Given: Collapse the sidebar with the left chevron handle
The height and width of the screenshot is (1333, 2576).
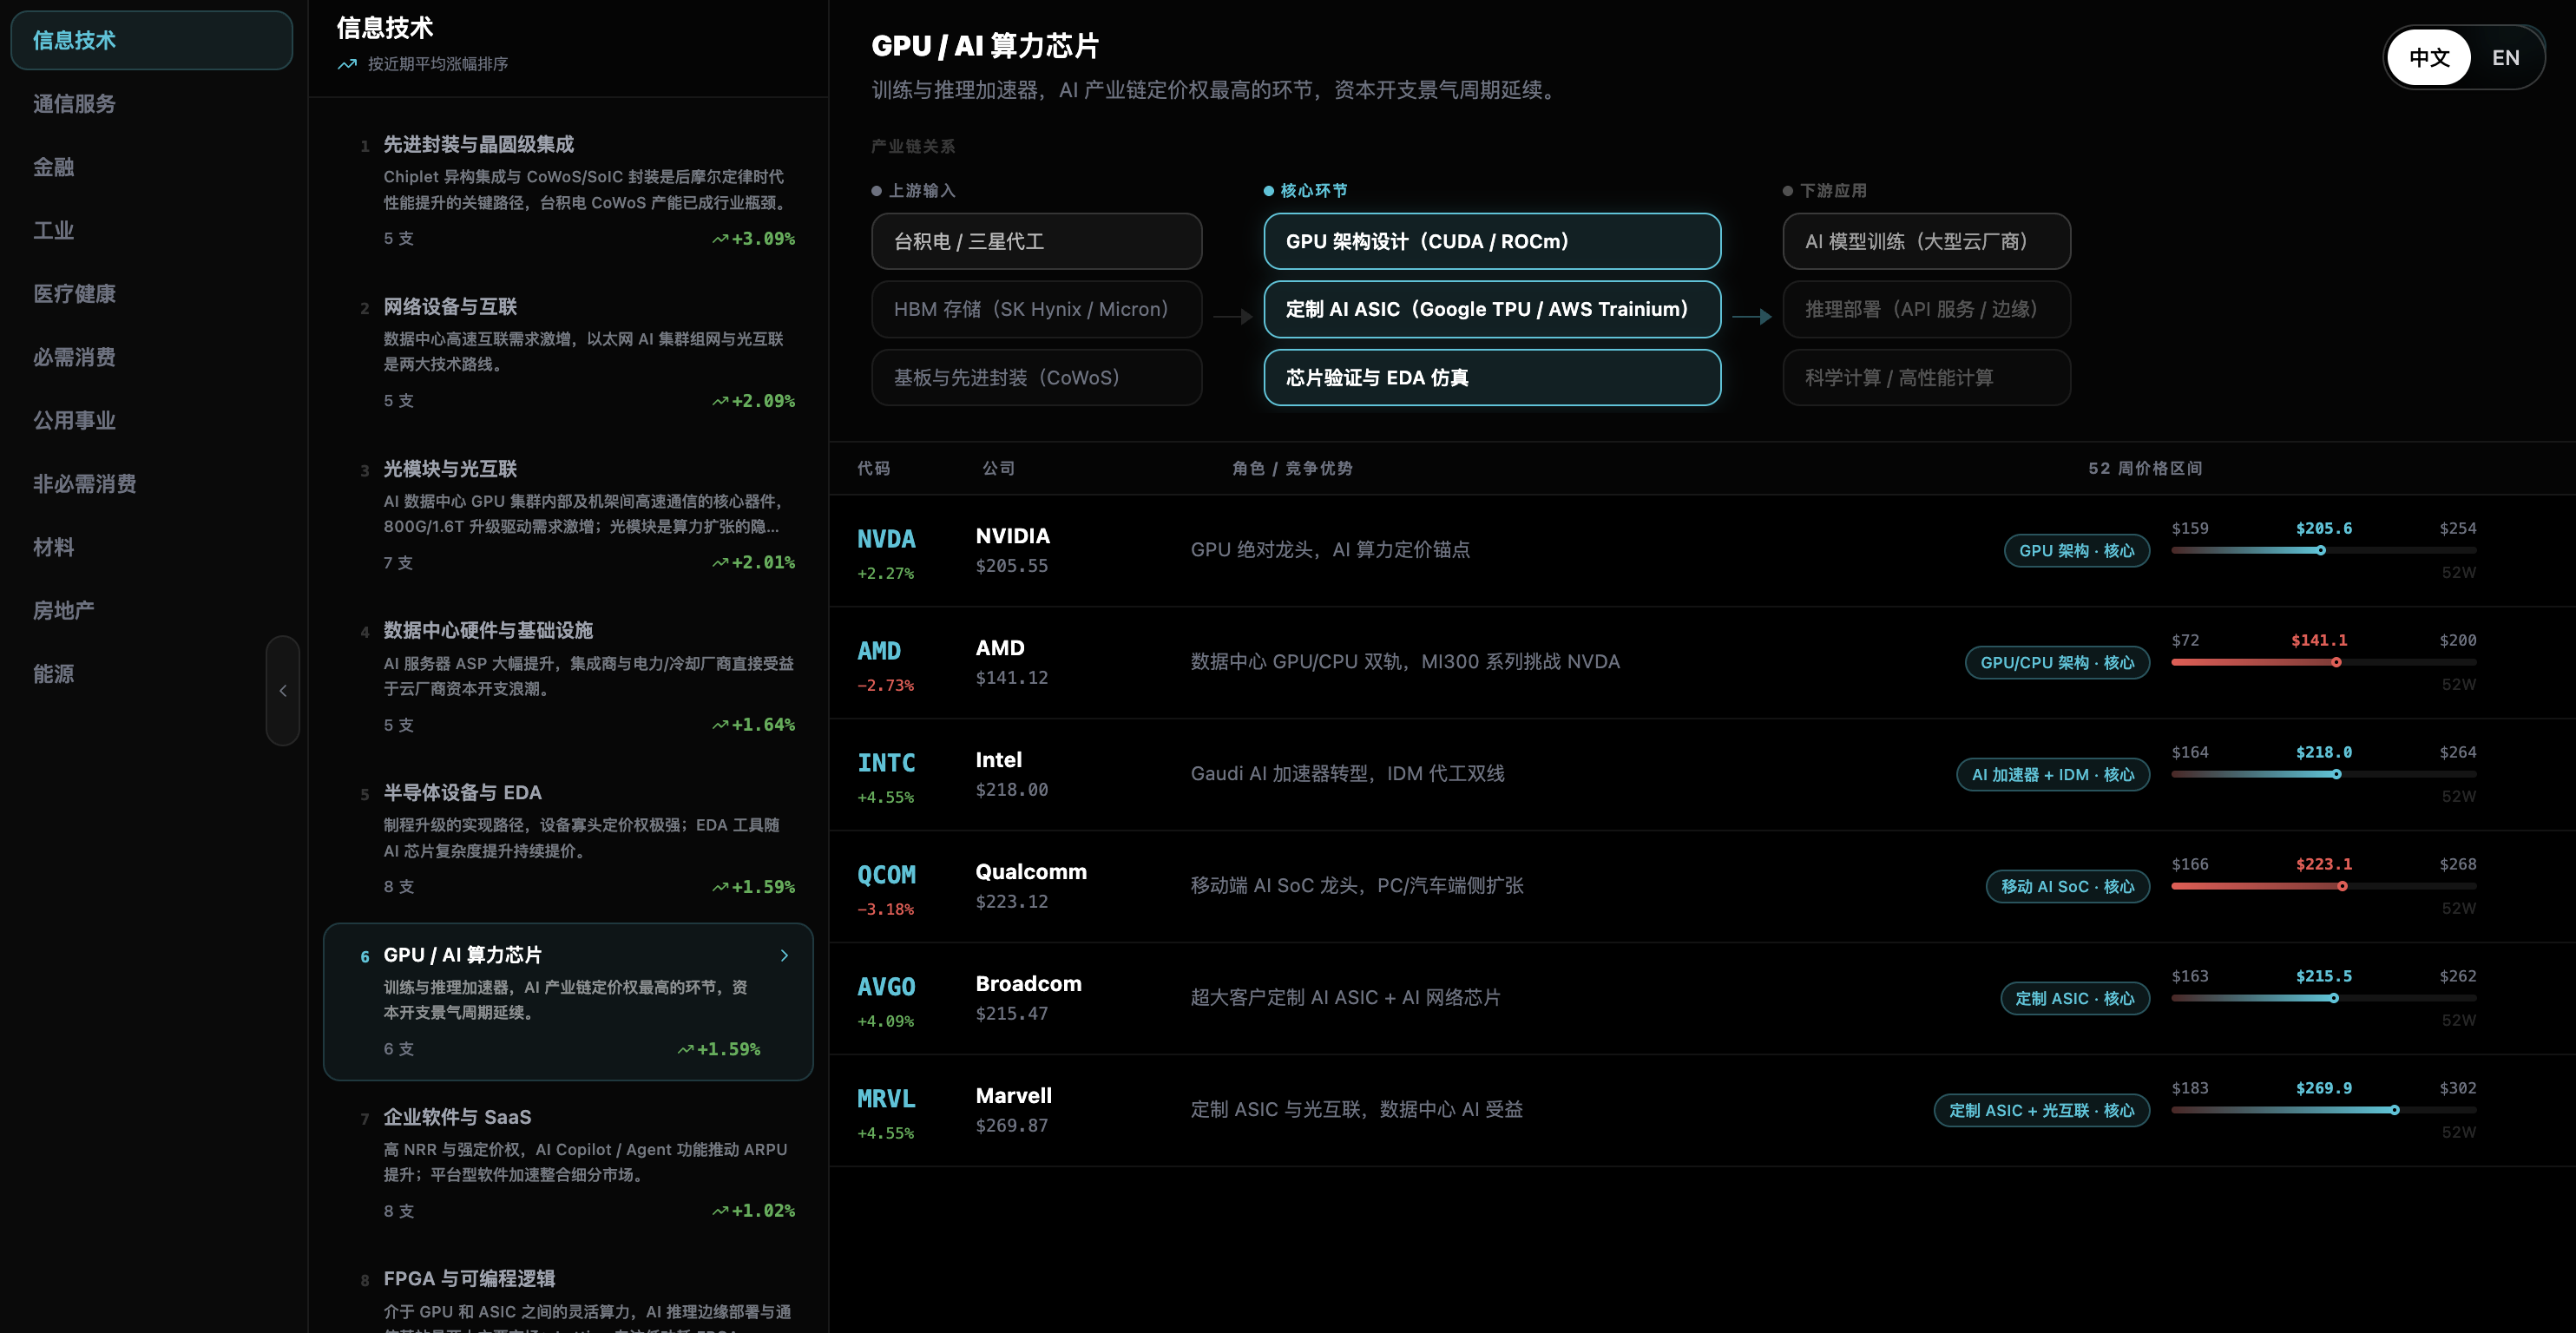Looking at the screenshot, I should tap(283, 690).
